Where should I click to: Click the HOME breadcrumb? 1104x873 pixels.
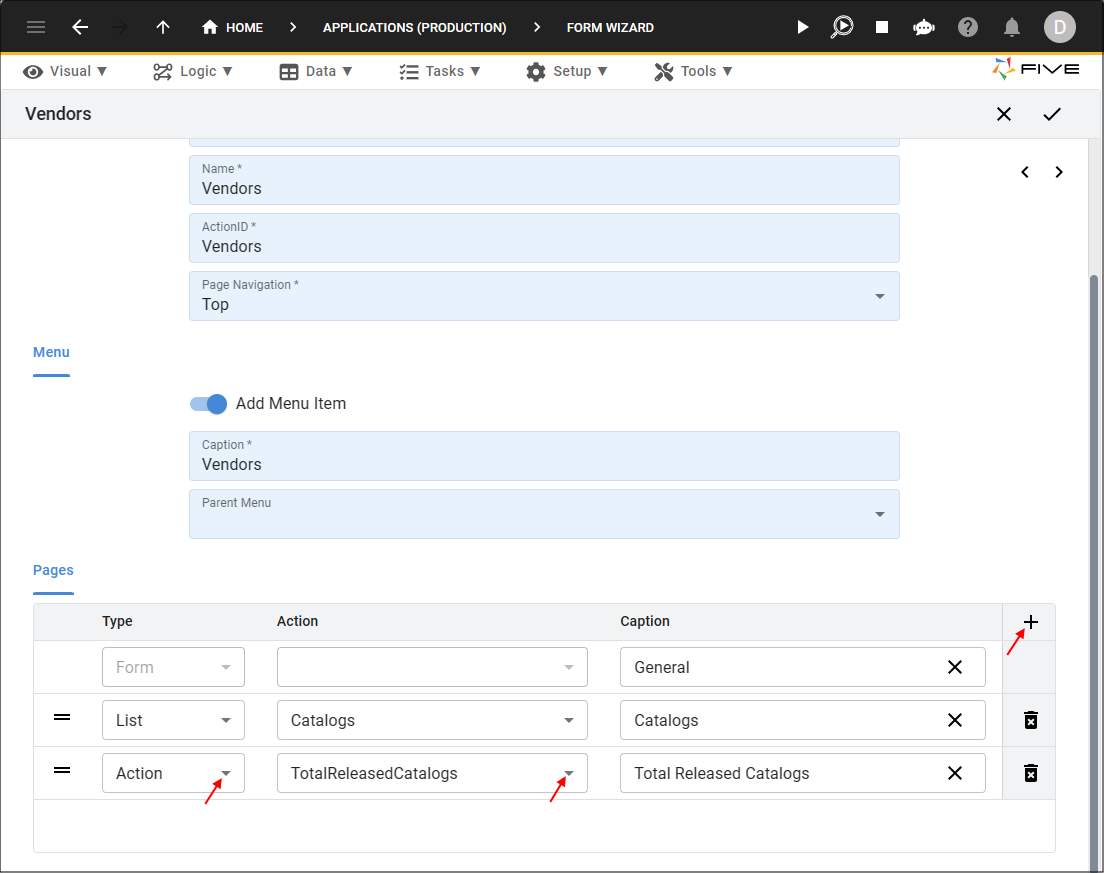tap(232, 27)
